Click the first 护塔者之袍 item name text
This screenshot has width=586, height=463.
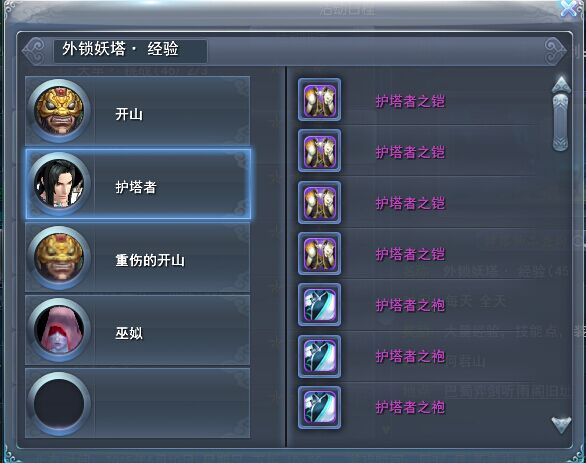click(410, 305)
